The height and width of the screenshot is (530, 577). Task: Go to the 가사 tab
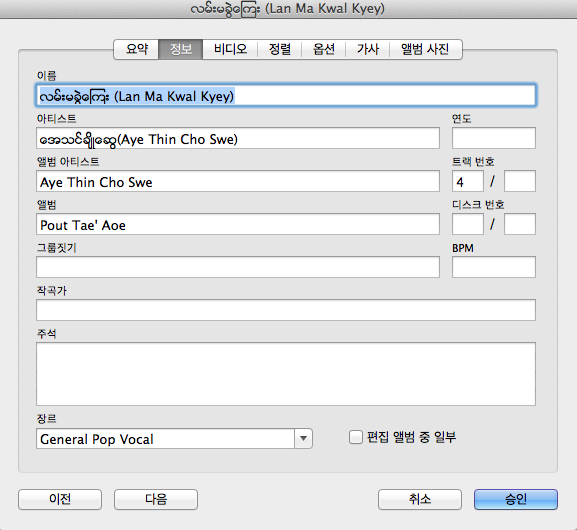tap(368, 49)
